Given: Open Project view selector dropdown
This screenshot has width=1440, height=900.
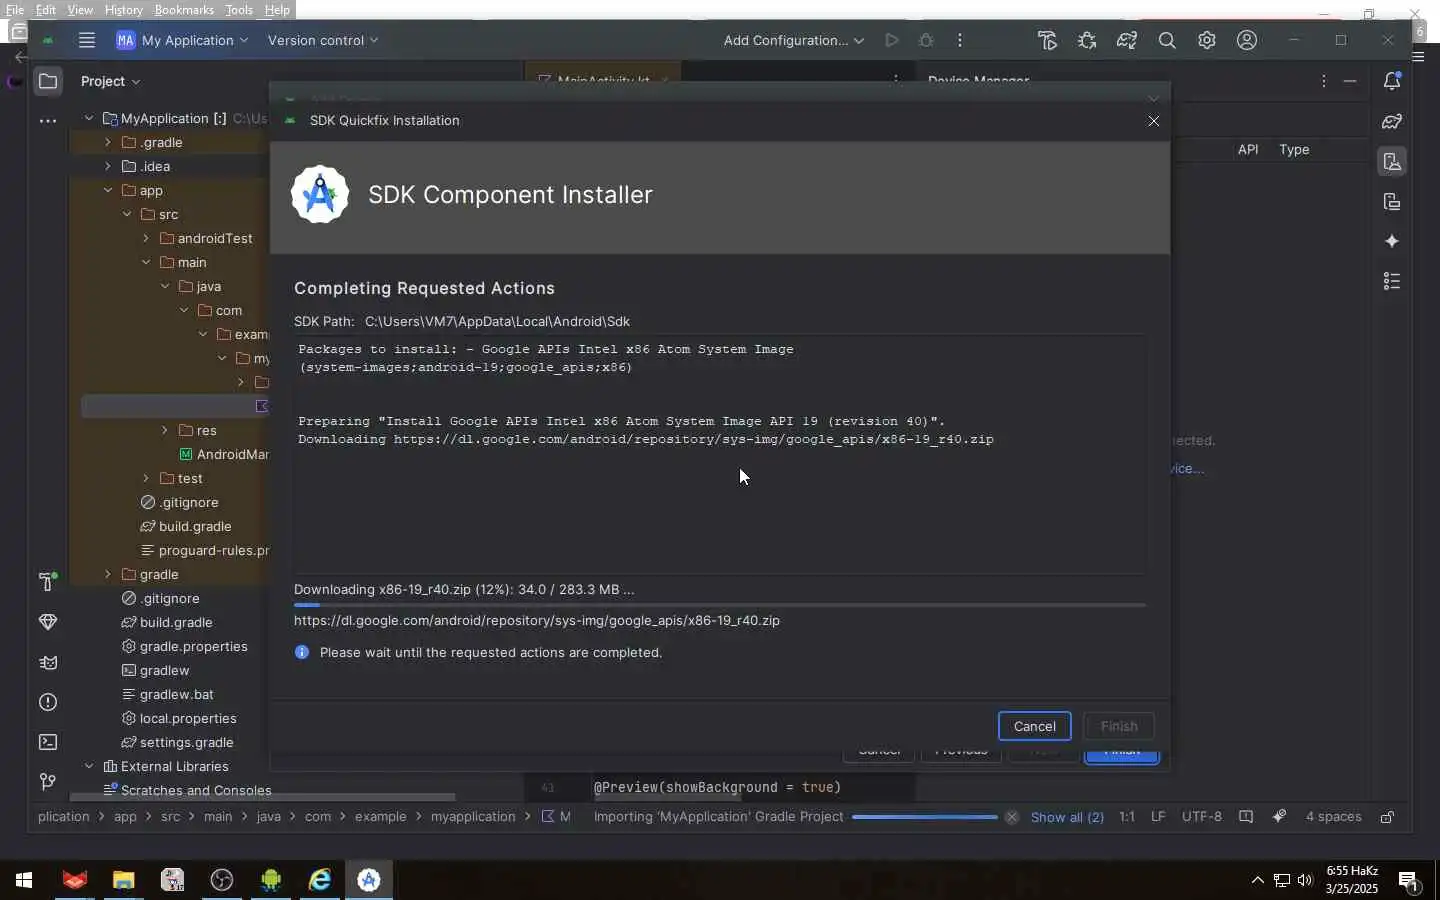Looking at the screenshot, I should coord(110,81).
